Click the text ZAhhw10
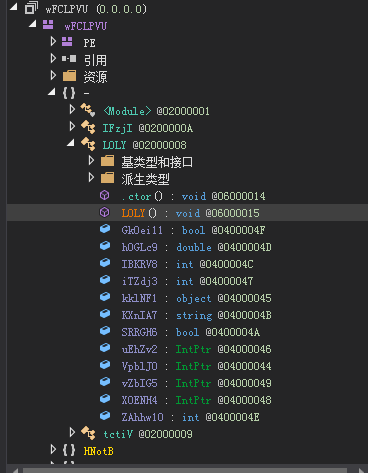 [x=142, y=417]
